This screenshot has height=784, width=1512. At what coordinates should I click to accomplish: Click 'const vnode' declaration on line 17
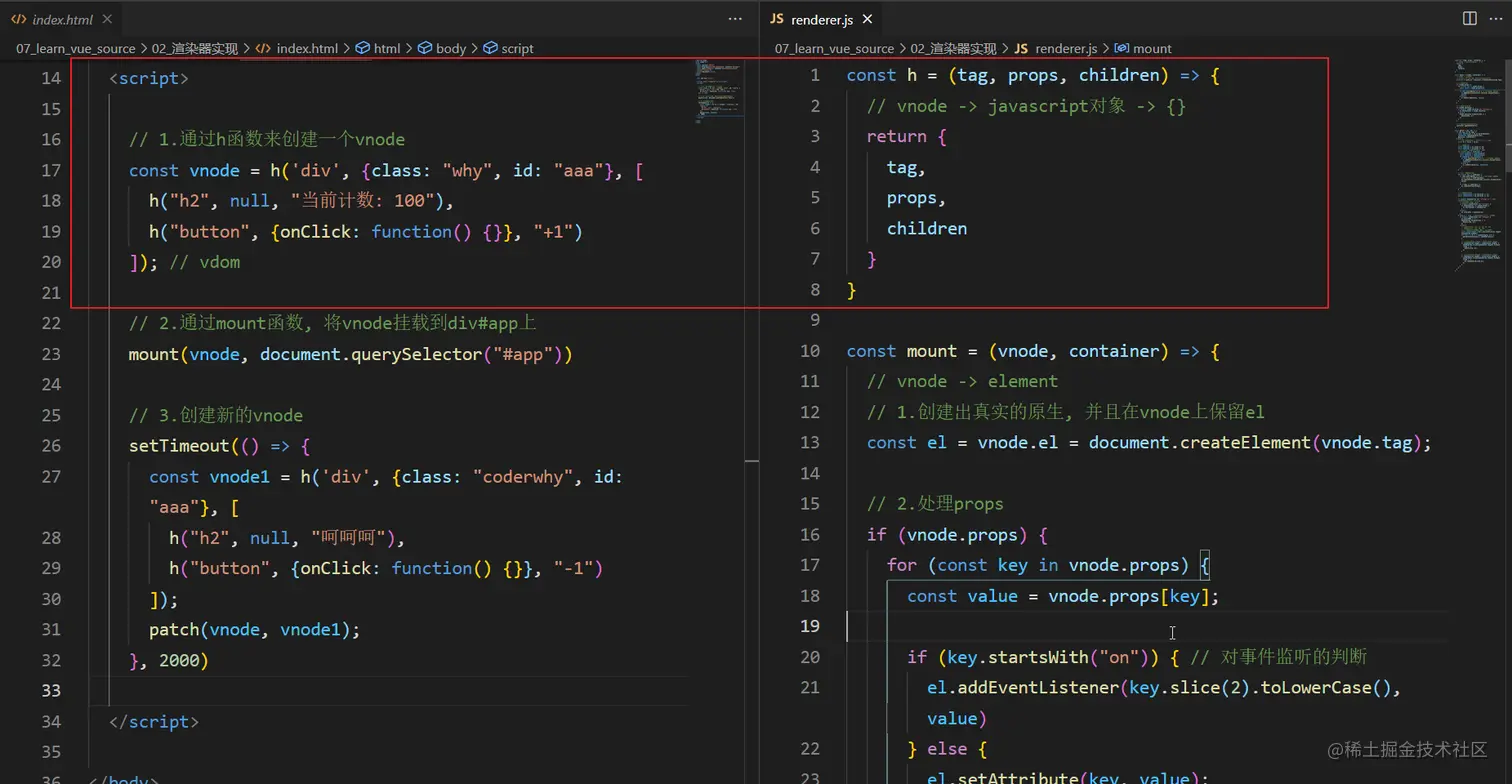pyautogui.click(x=184, y=170)
